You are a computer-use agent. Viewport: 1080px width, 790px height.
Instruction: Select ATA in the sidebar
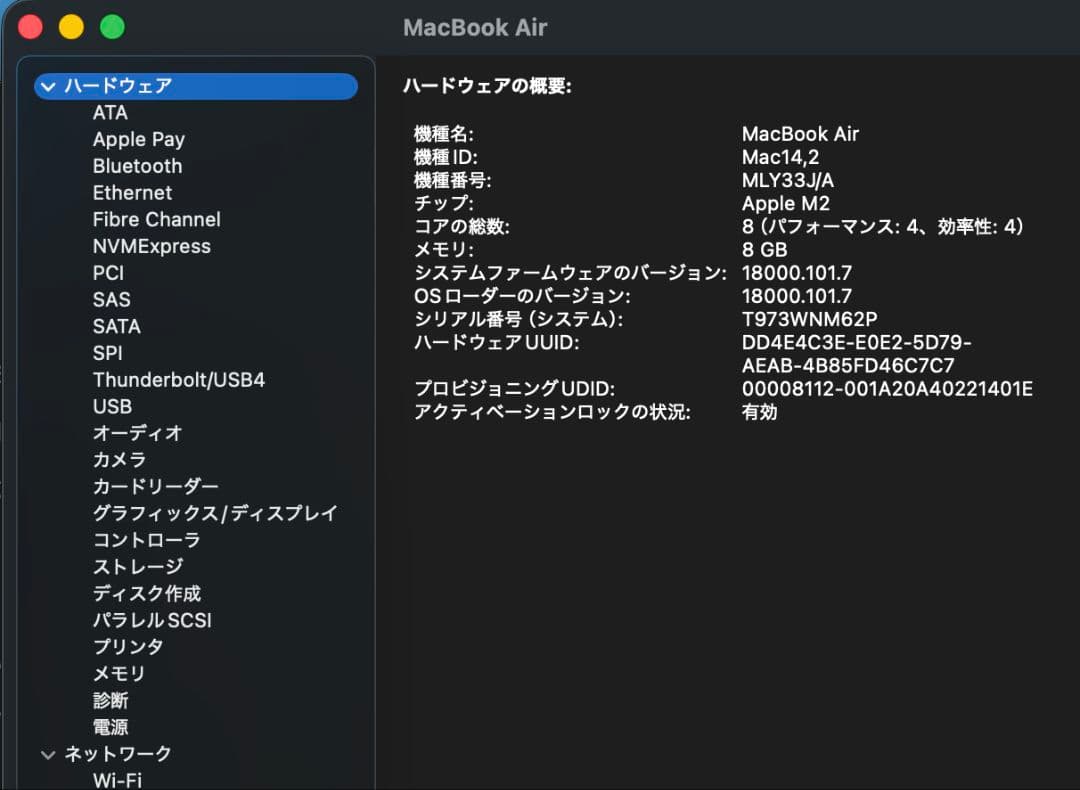pos(110,113)
